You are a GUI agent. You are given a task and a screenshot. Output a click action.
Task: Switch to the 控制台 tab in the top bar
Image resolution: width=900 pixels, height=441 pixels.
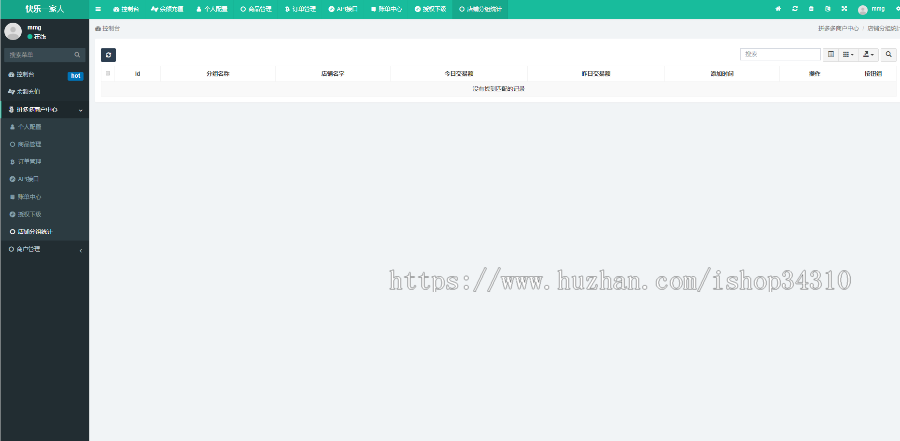pyautogui.click(x=126, y=9)
